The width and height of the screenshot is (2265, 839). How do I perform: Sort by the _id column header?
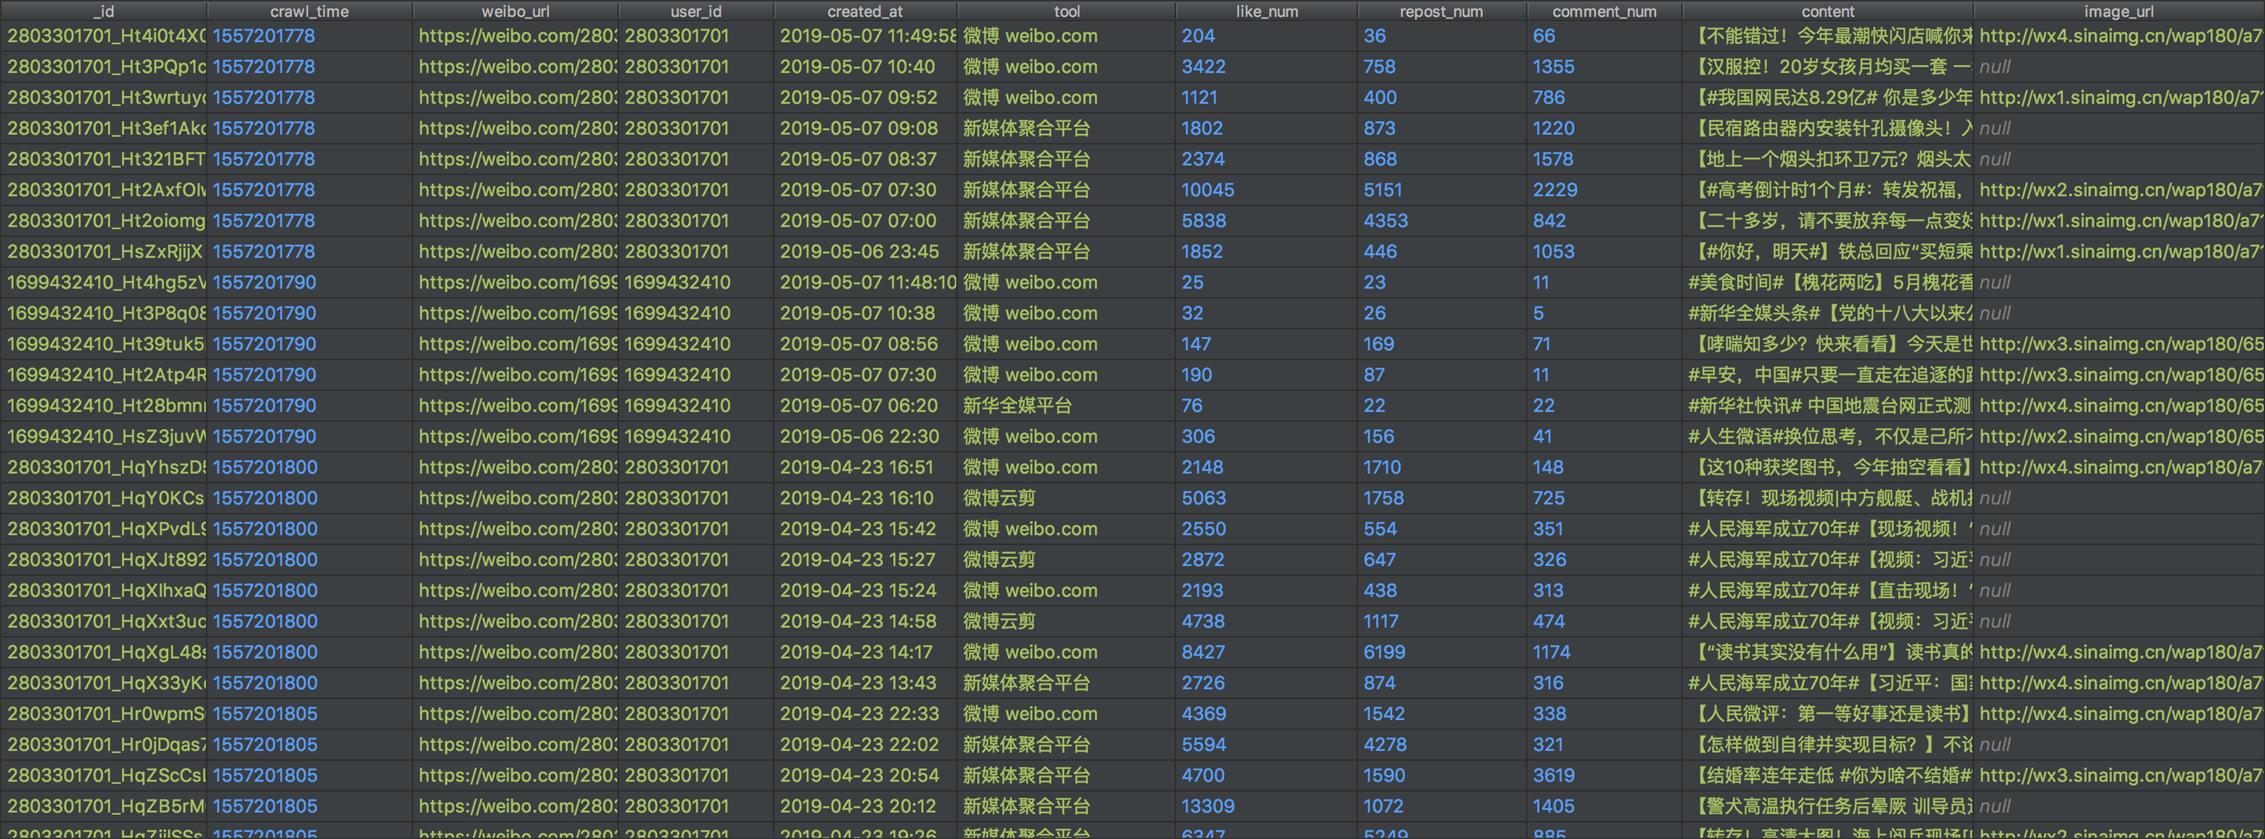click(103, 11)
